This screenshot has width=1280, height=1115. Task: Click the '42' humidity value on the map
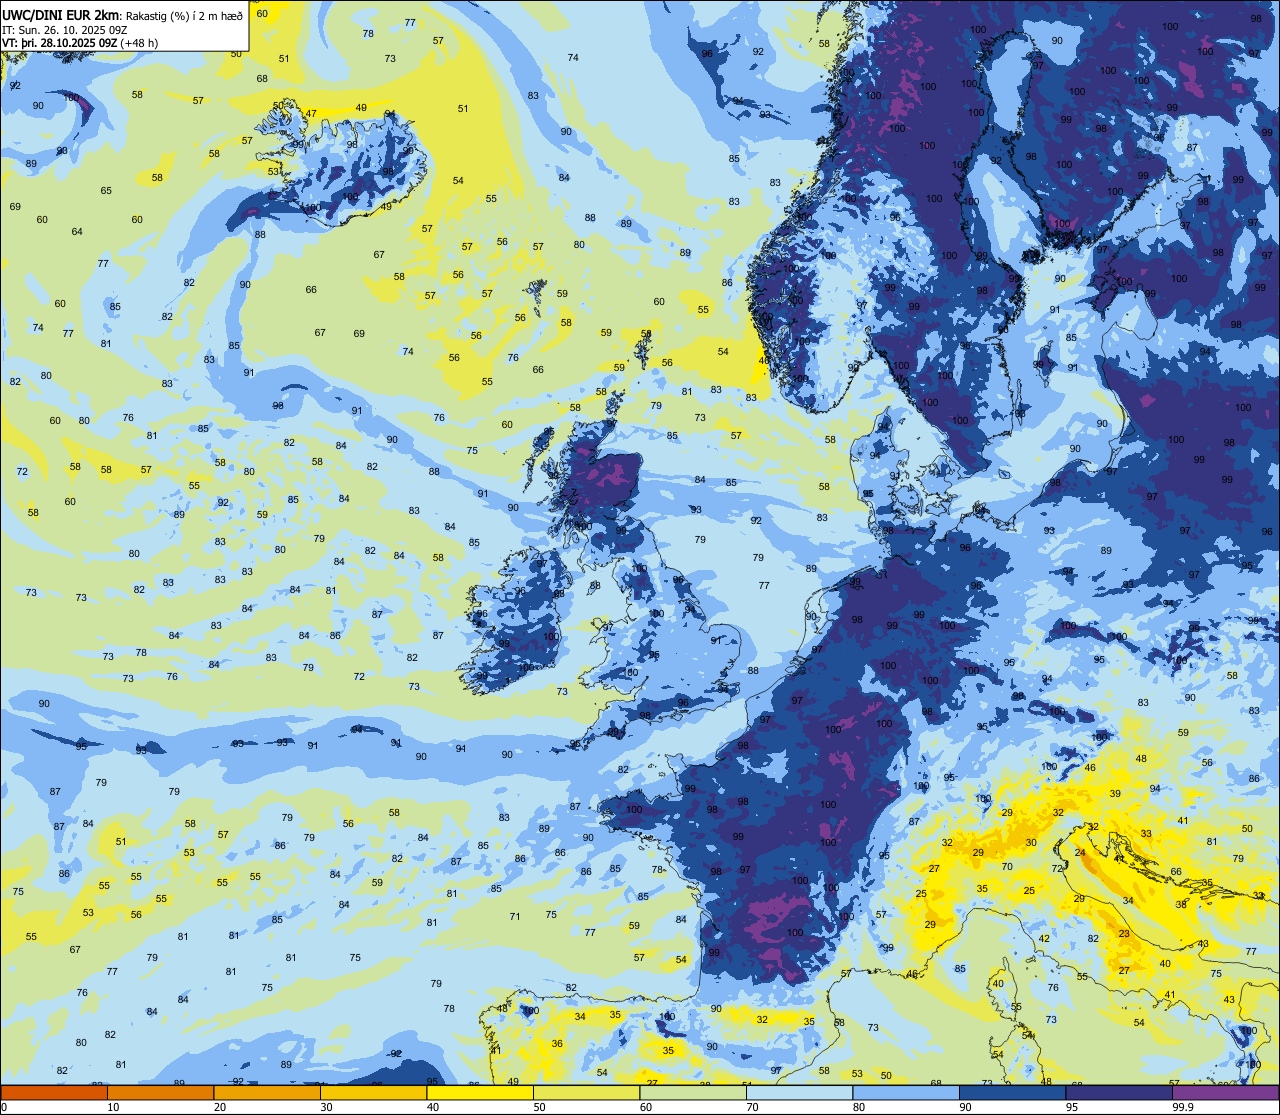point(1044,938)
